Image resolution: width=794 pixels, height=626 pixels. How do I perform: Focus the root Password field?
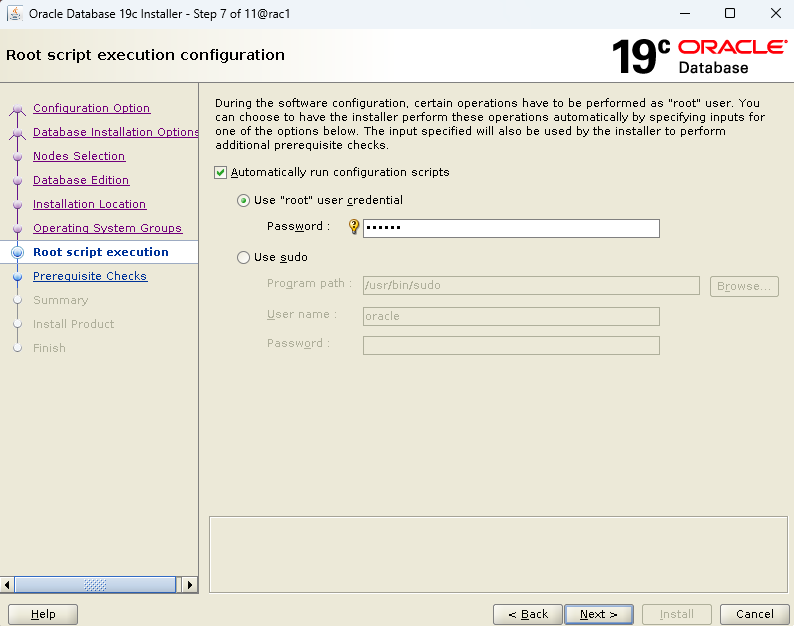tap(511, 228)
